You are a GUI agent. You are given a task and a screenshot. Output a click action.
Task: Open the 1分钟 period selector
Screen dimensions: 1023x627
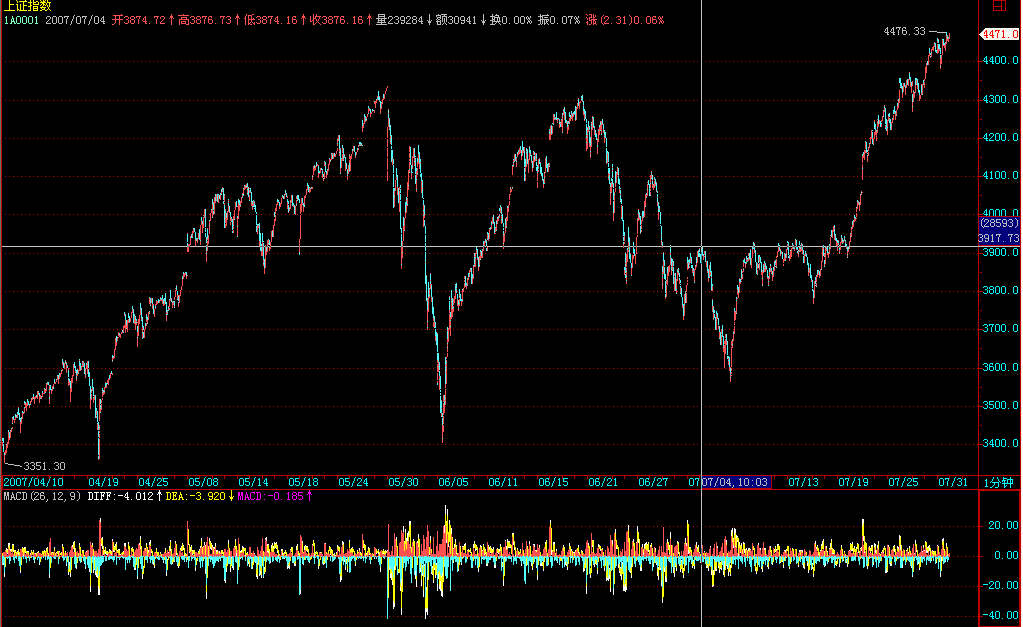998,482
